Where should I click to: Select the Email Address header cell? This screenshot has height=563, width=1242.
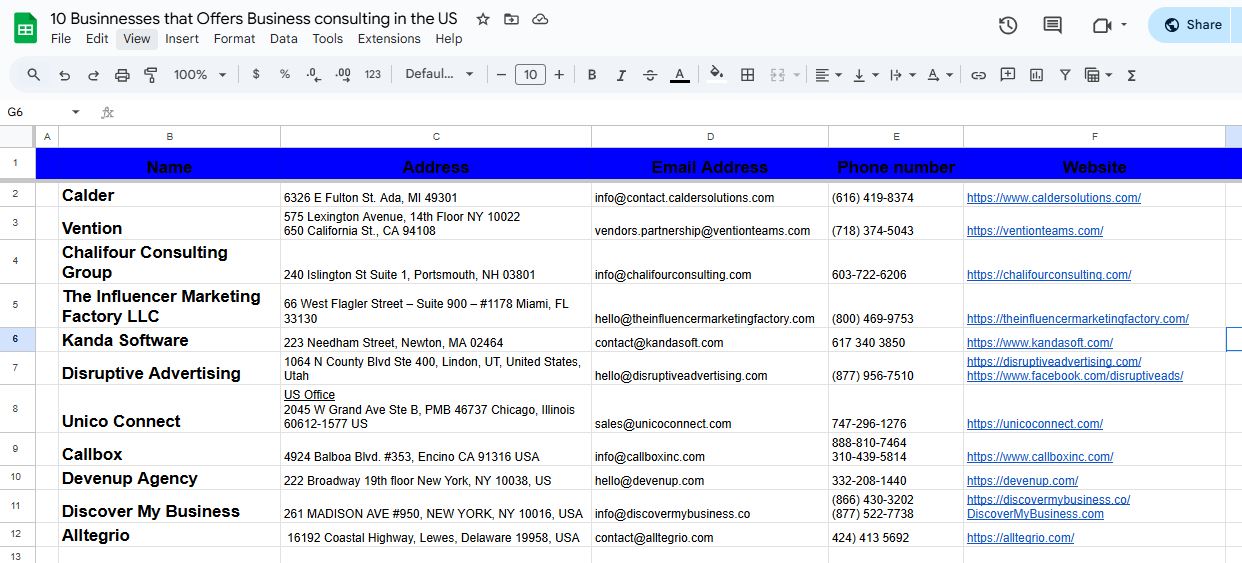[710, 165]
